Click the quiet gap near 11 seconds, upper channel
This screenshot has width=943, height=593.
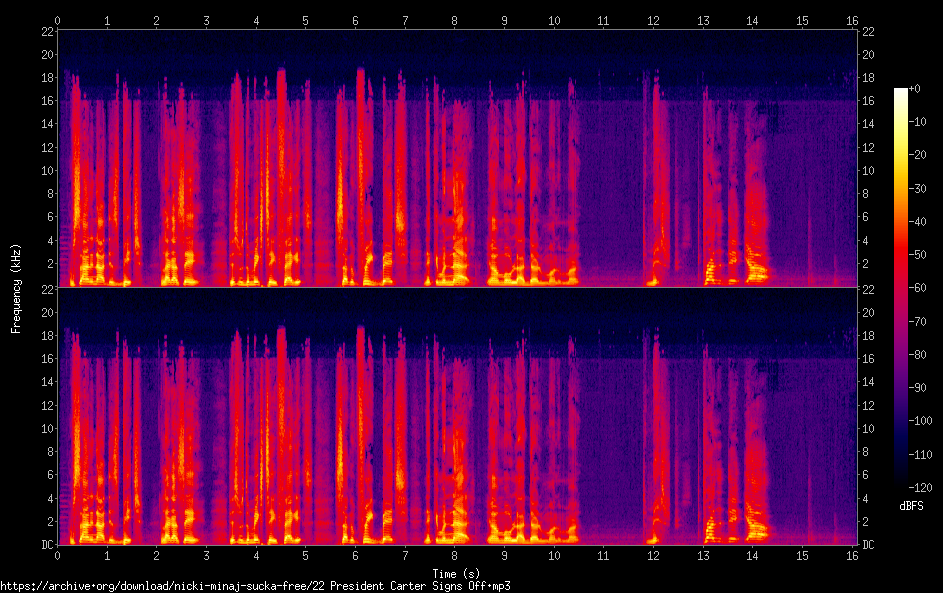(604, 180)
